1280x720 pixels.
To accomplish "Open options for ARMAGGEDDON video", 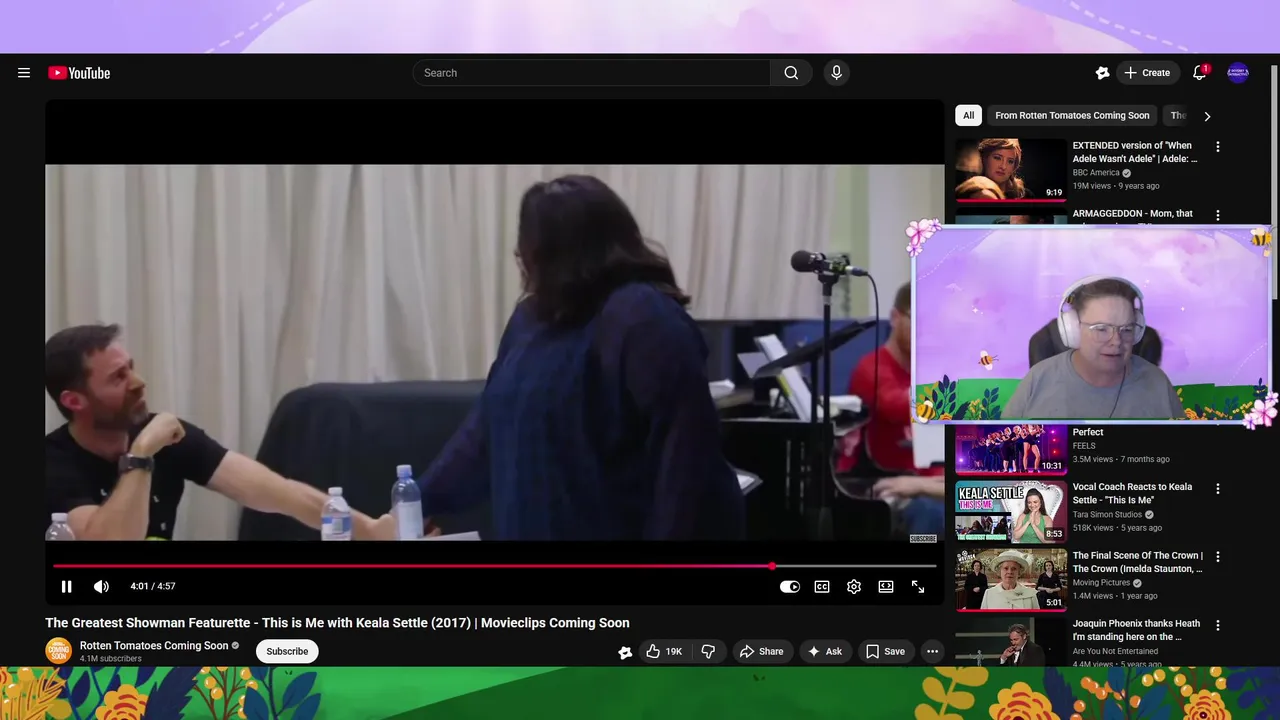I will coord(1217,215).
